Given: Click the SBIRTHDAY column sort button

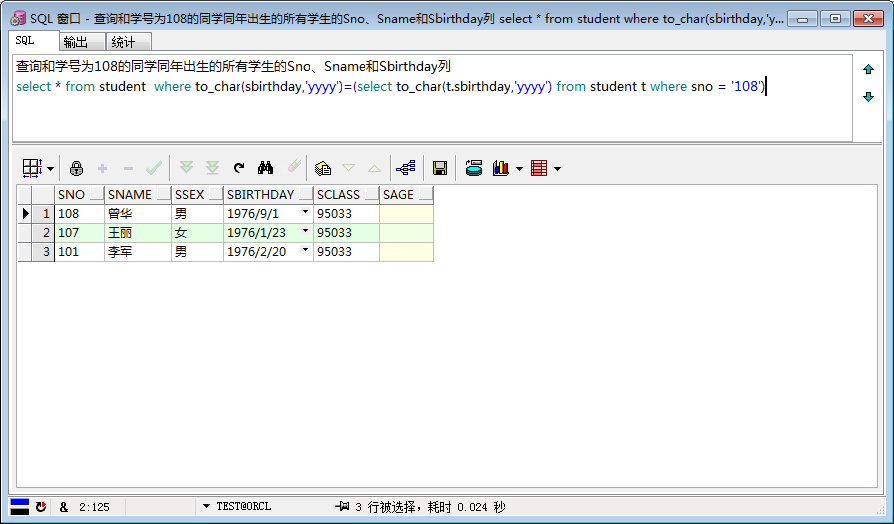Looking at the screenshot, I should point(307,194).
